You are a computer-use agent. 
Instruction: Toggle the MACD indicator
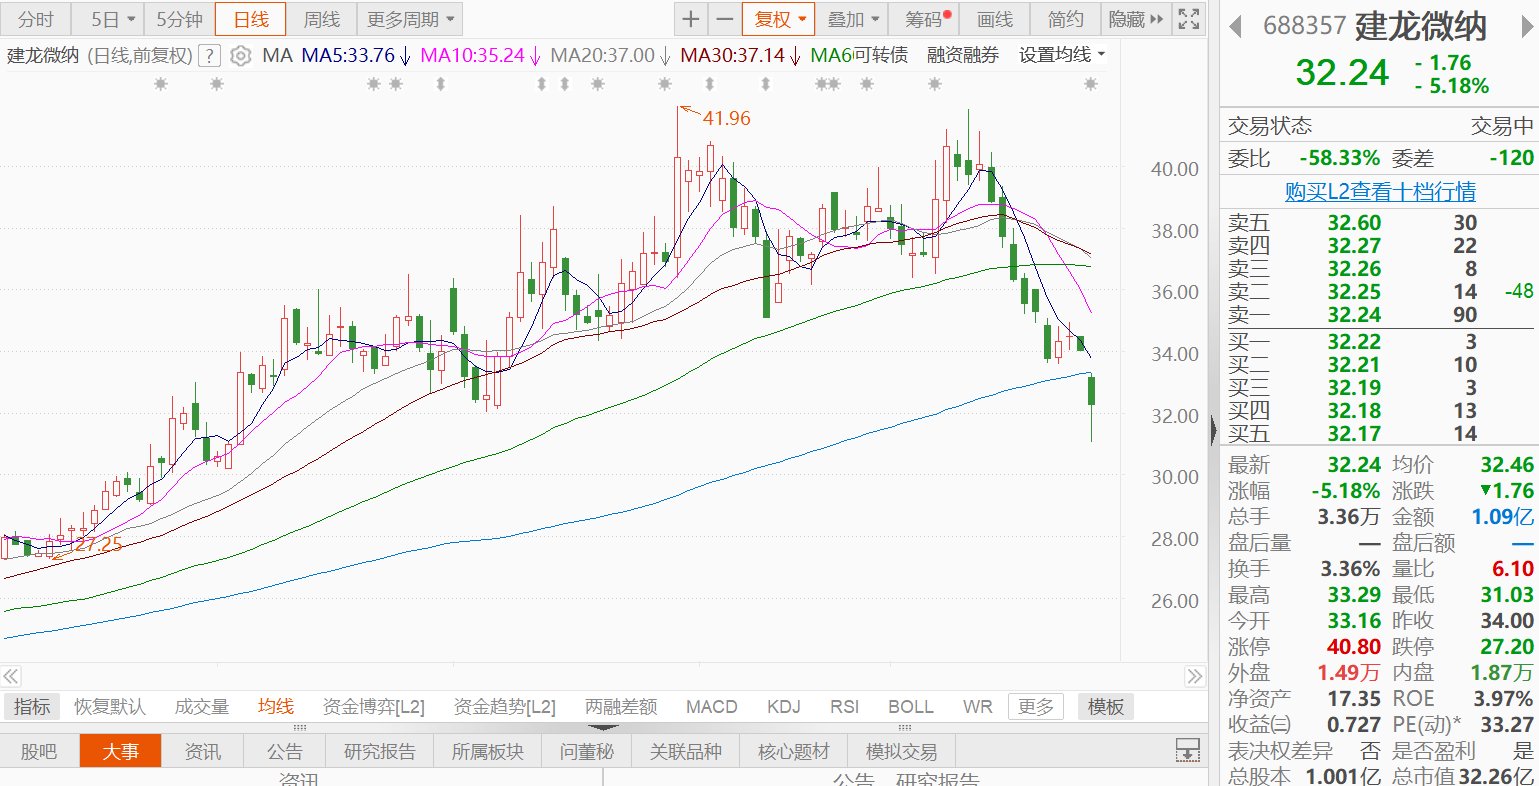(x=711, y=707)
